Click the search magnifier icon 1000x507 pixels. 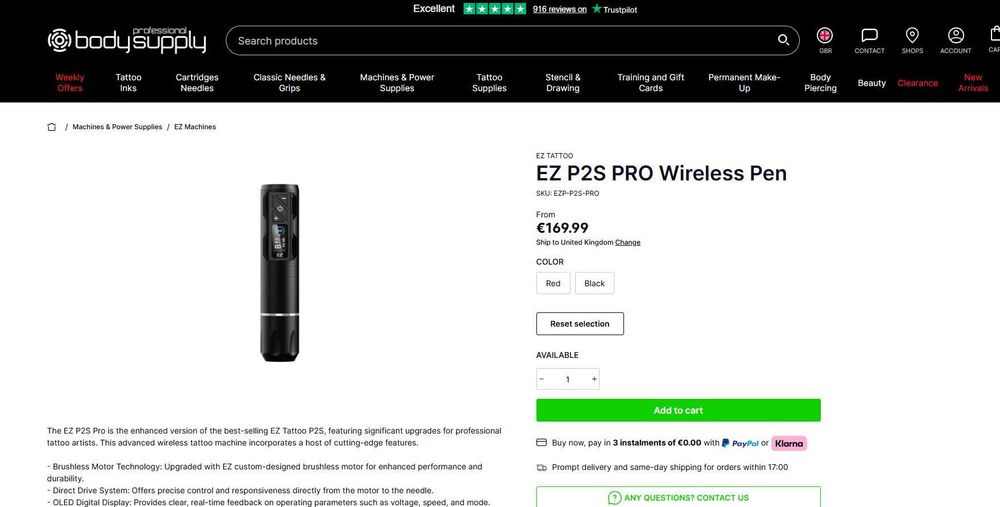783,40
